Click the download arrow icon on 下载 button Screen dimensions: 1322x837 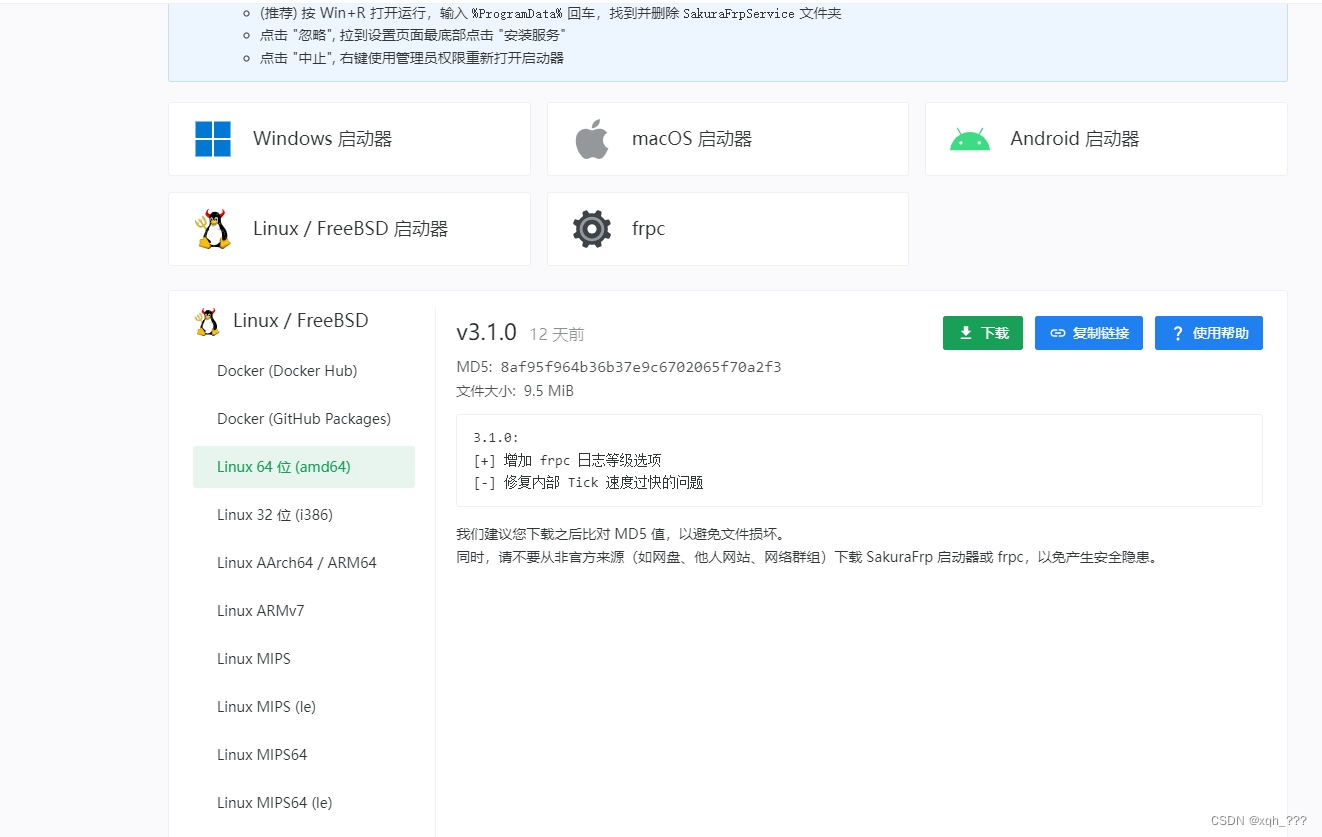965,332
